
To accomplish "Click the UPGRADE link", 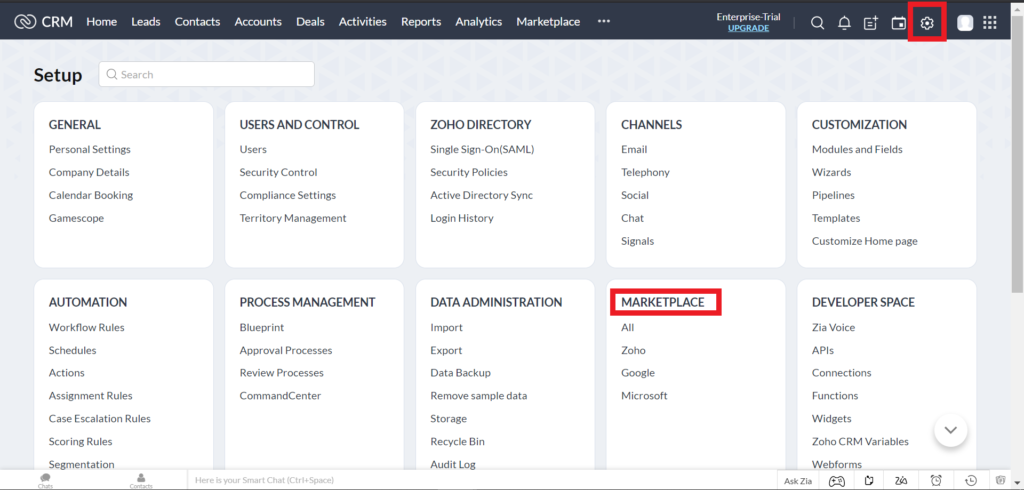I will tap(748, 29).
